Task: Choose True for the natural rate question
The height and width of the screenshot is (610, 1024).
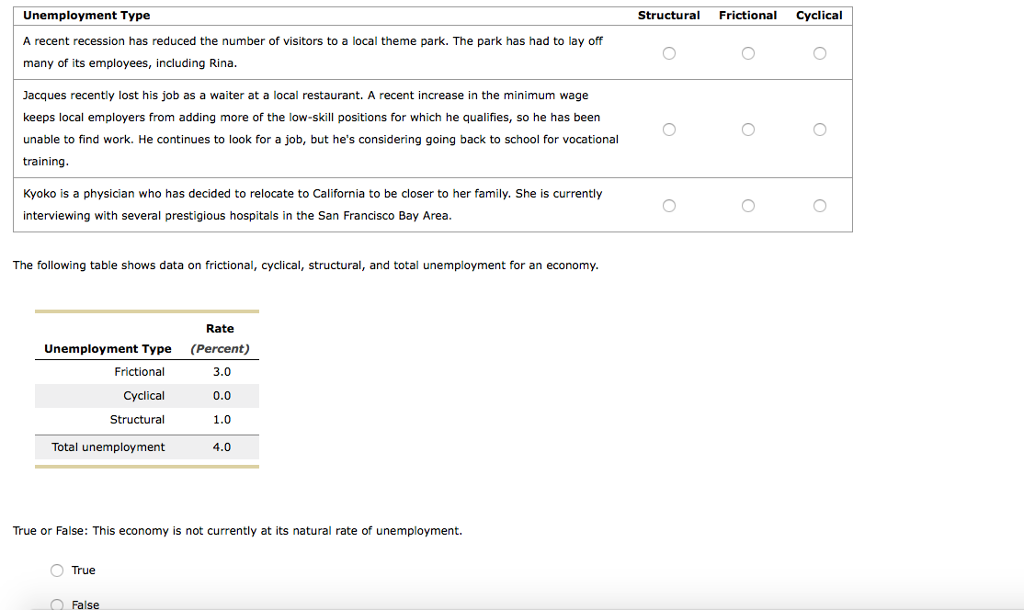Action: pos(57,570)
